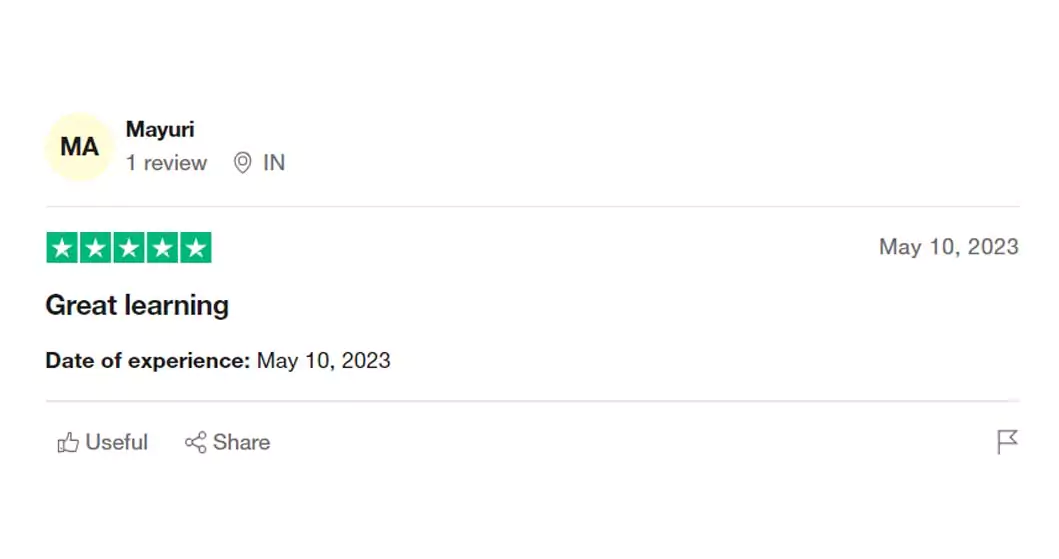This screenshot has width=1059, height=559.
Task: Open reviewer Mayuri's profile name
Action: click(160, 130)
